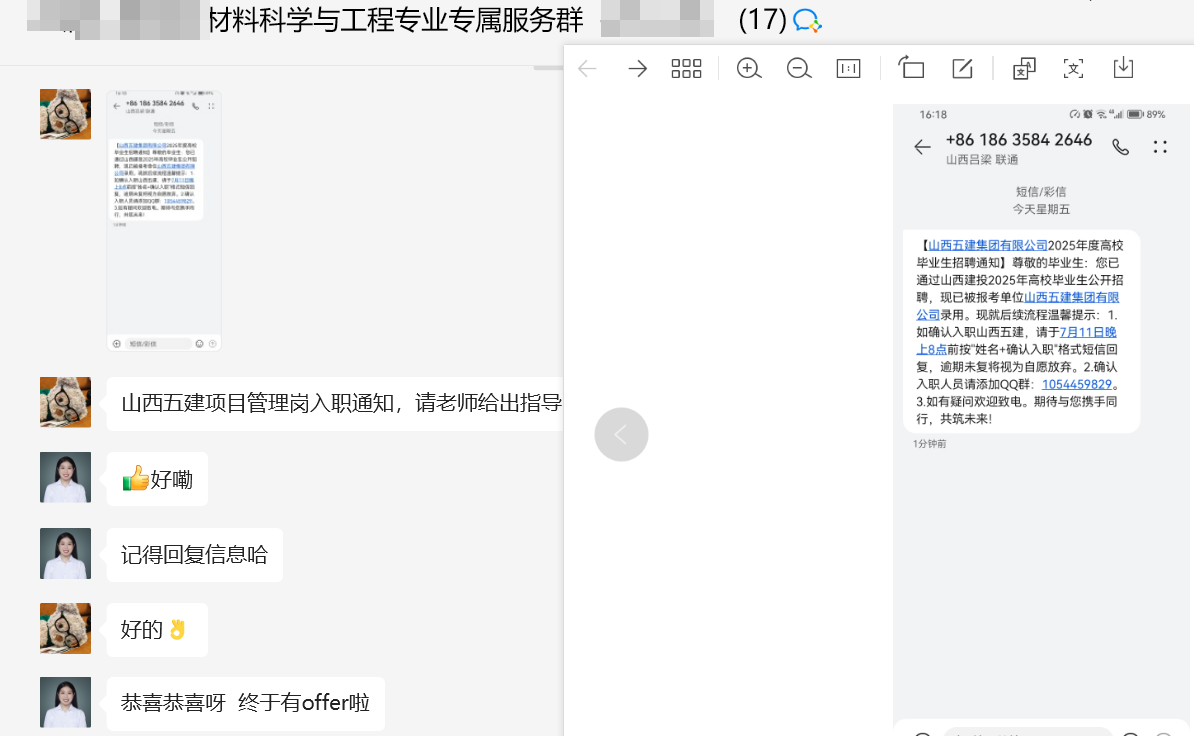Viewport: 1194px width, 736px height.
Task: Click the group chat icon beside (17)
Action: 806,20
